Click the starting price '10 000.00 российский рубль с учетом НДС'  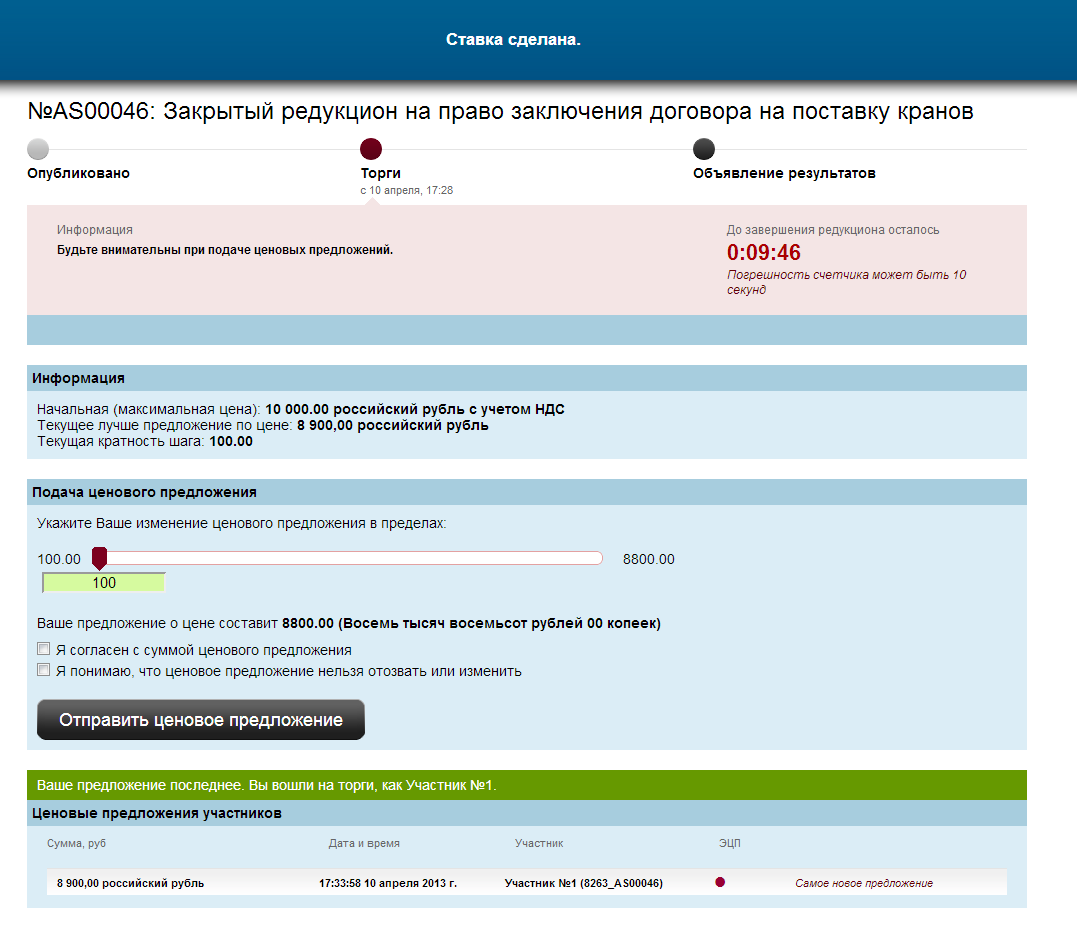coord(415,409)
